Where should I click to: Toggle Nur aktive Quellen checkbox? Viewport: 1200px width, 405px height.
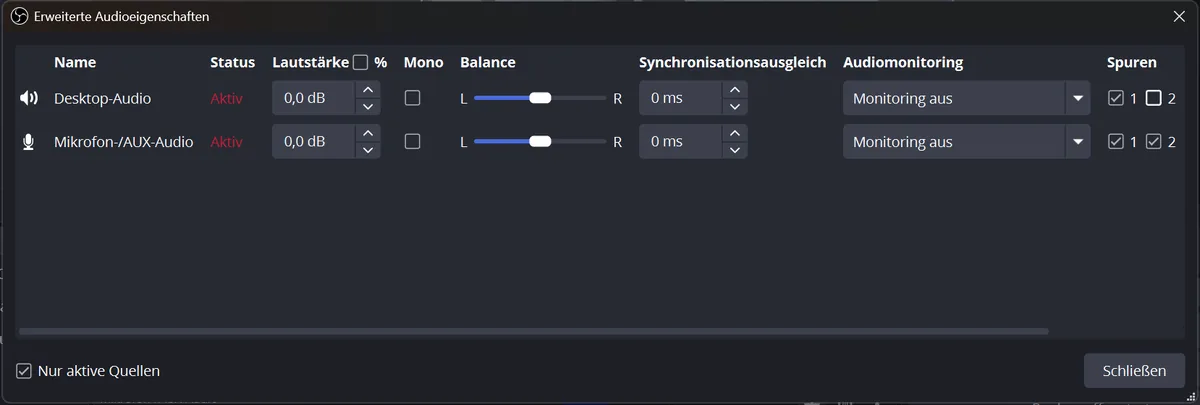click(x=24, y=371)
